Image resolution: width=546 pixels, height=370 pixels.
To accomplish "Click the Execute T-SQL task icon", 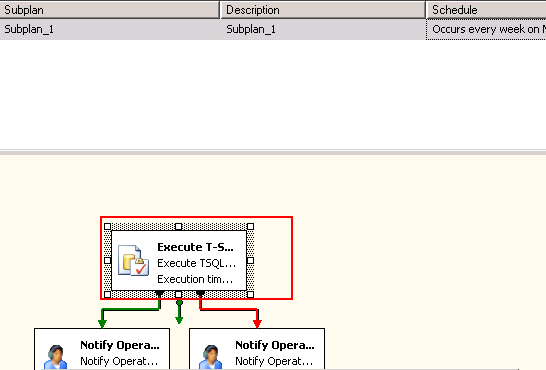I will pyautogui.click(x=133, y=260).
